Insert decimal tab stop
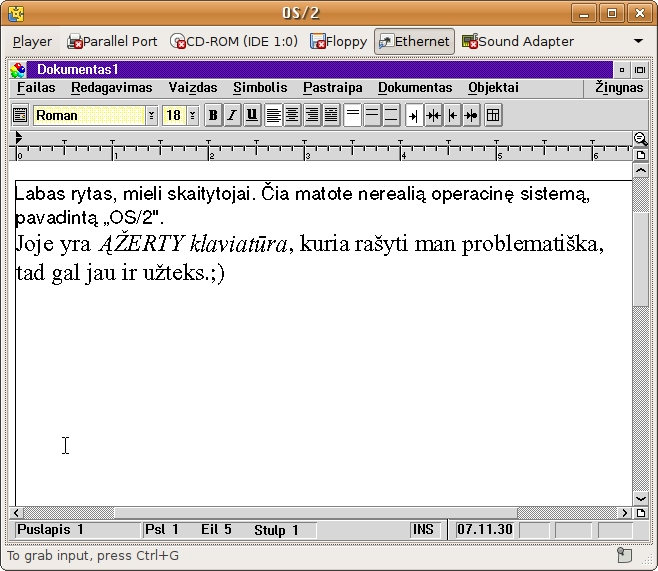Image resolution: width=658 pixels, height=571 pixels. click(x=471, y=115)
